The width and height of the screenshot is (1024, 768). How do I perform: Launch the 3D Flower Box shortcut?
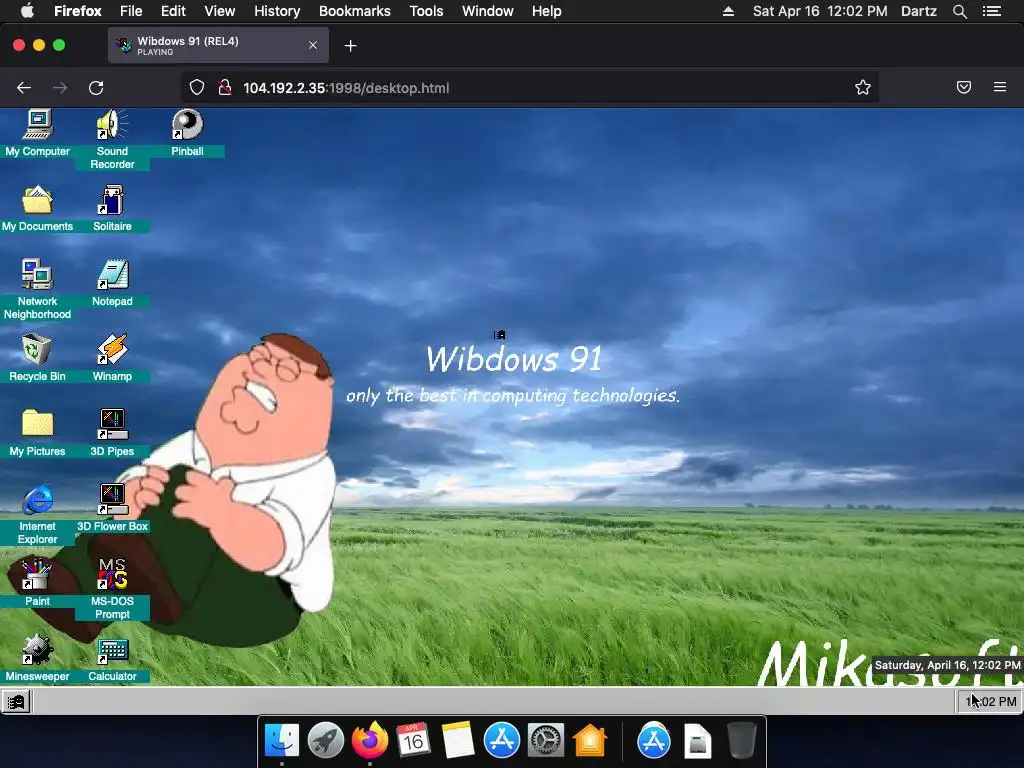click(x=112, y=508)
